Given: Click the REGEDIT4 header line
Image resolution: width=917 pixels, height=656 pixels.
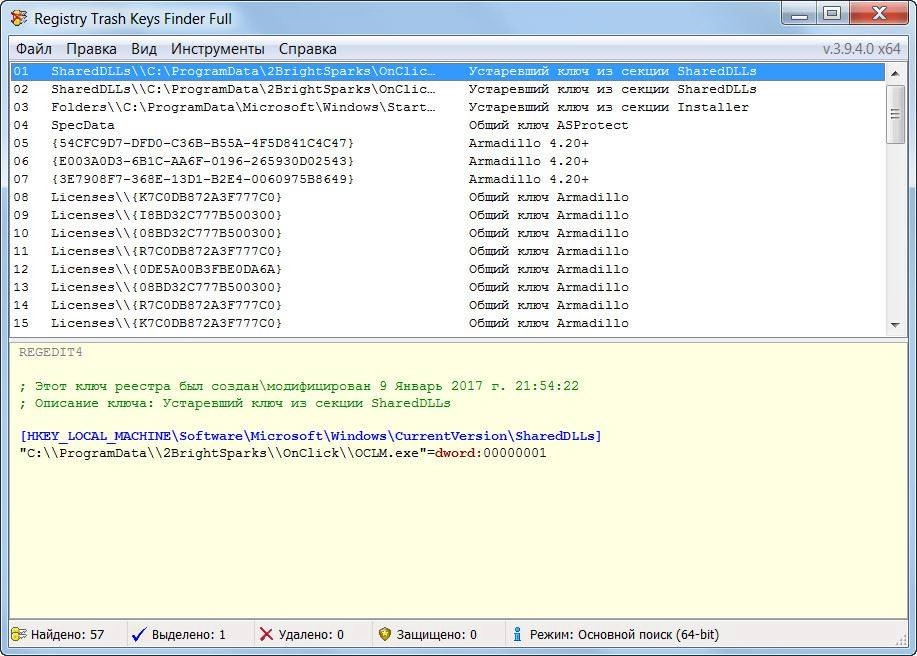Looking at the screenshot, I should (51, 352).
